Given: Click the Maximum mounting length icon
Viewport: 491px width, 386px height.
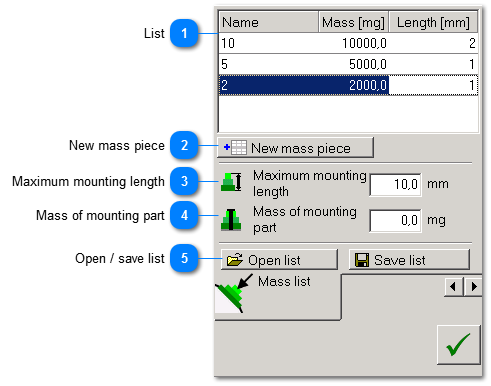Looking at the screenshot, I should [x=231, y=182].
